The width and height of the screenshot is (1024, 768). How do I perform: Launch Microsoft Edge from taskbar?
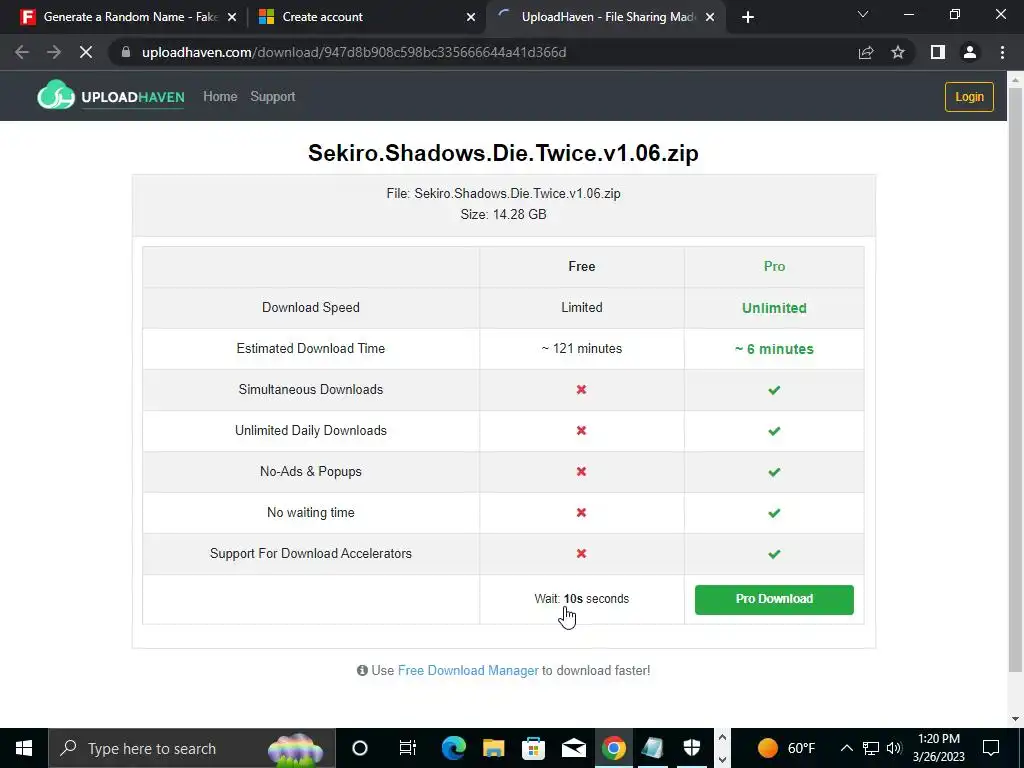point(453,748)
